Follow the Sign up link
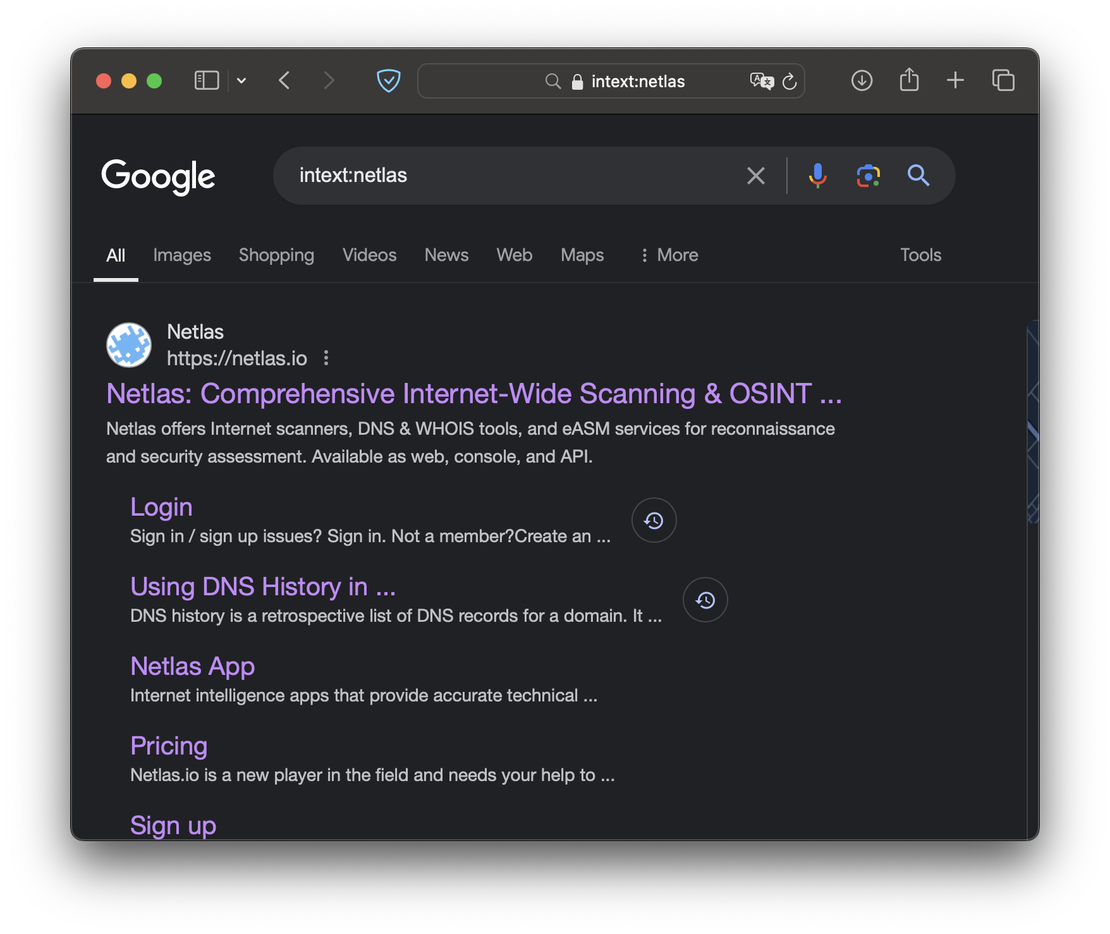This screenshot has height=934, width=1110. coord(172,825)
